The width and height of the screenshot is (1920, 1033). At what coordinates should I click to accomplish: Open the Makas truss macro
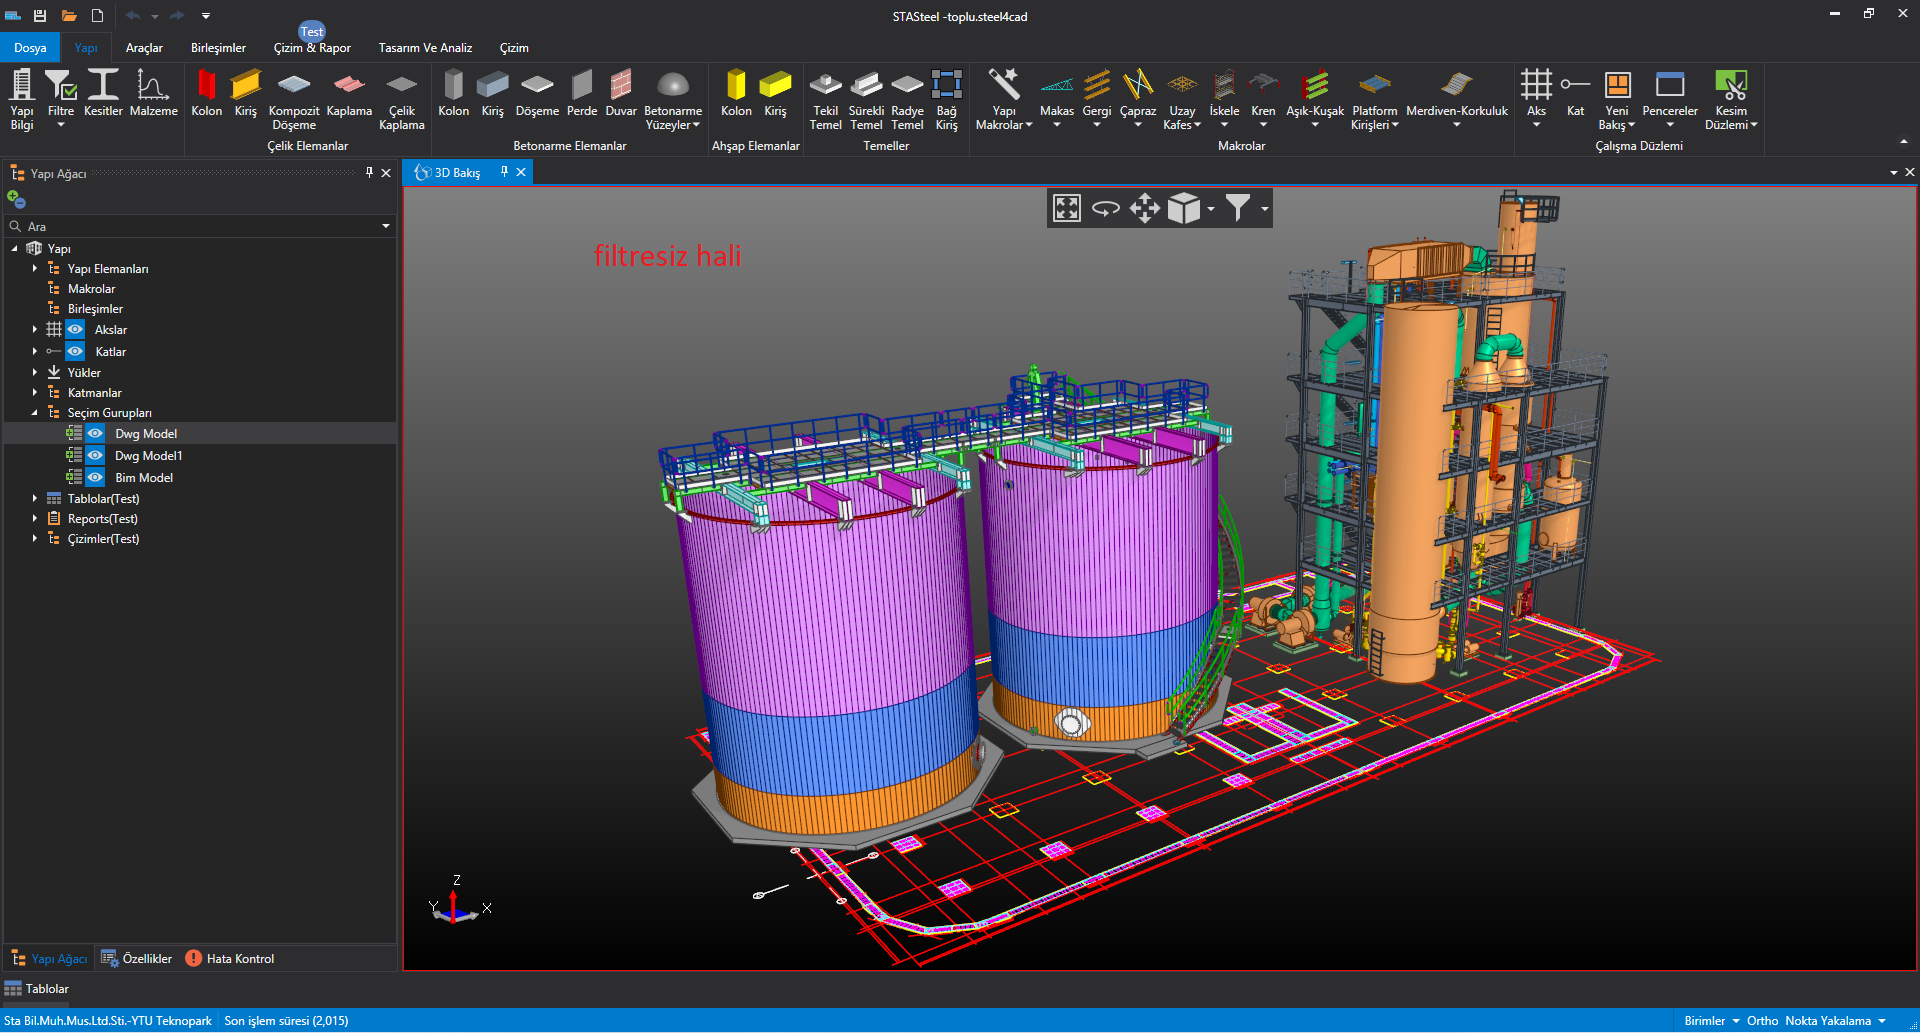[1056, 94]
